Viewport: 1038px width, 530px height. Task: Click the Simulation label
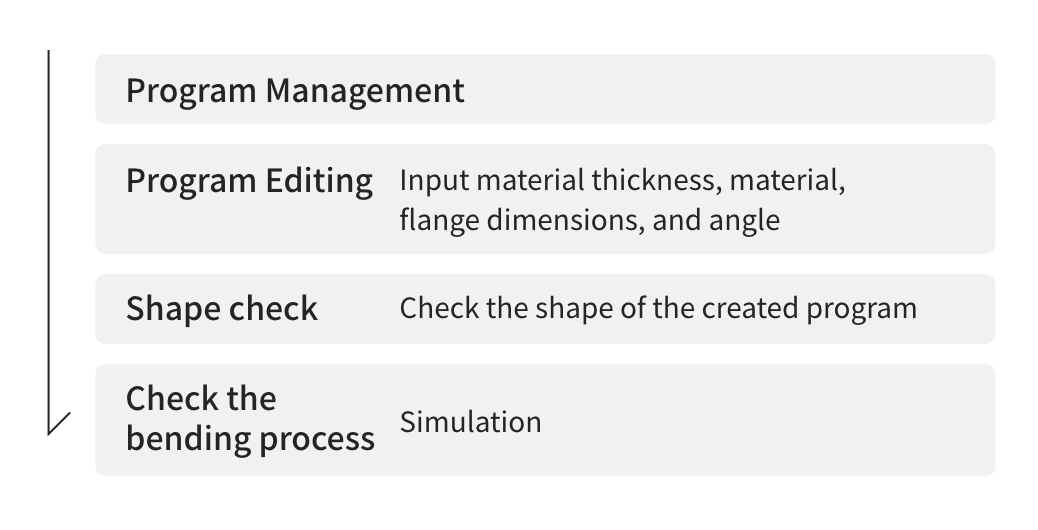471,422
